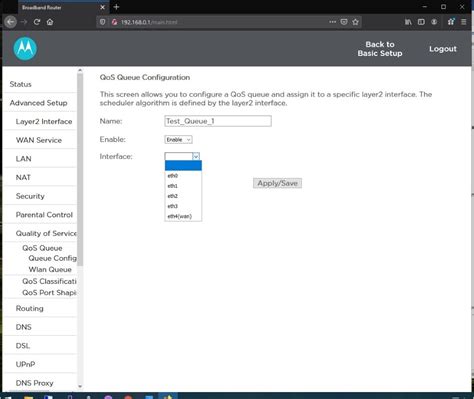Open DSL settings in sidebar

click(23, 346)
